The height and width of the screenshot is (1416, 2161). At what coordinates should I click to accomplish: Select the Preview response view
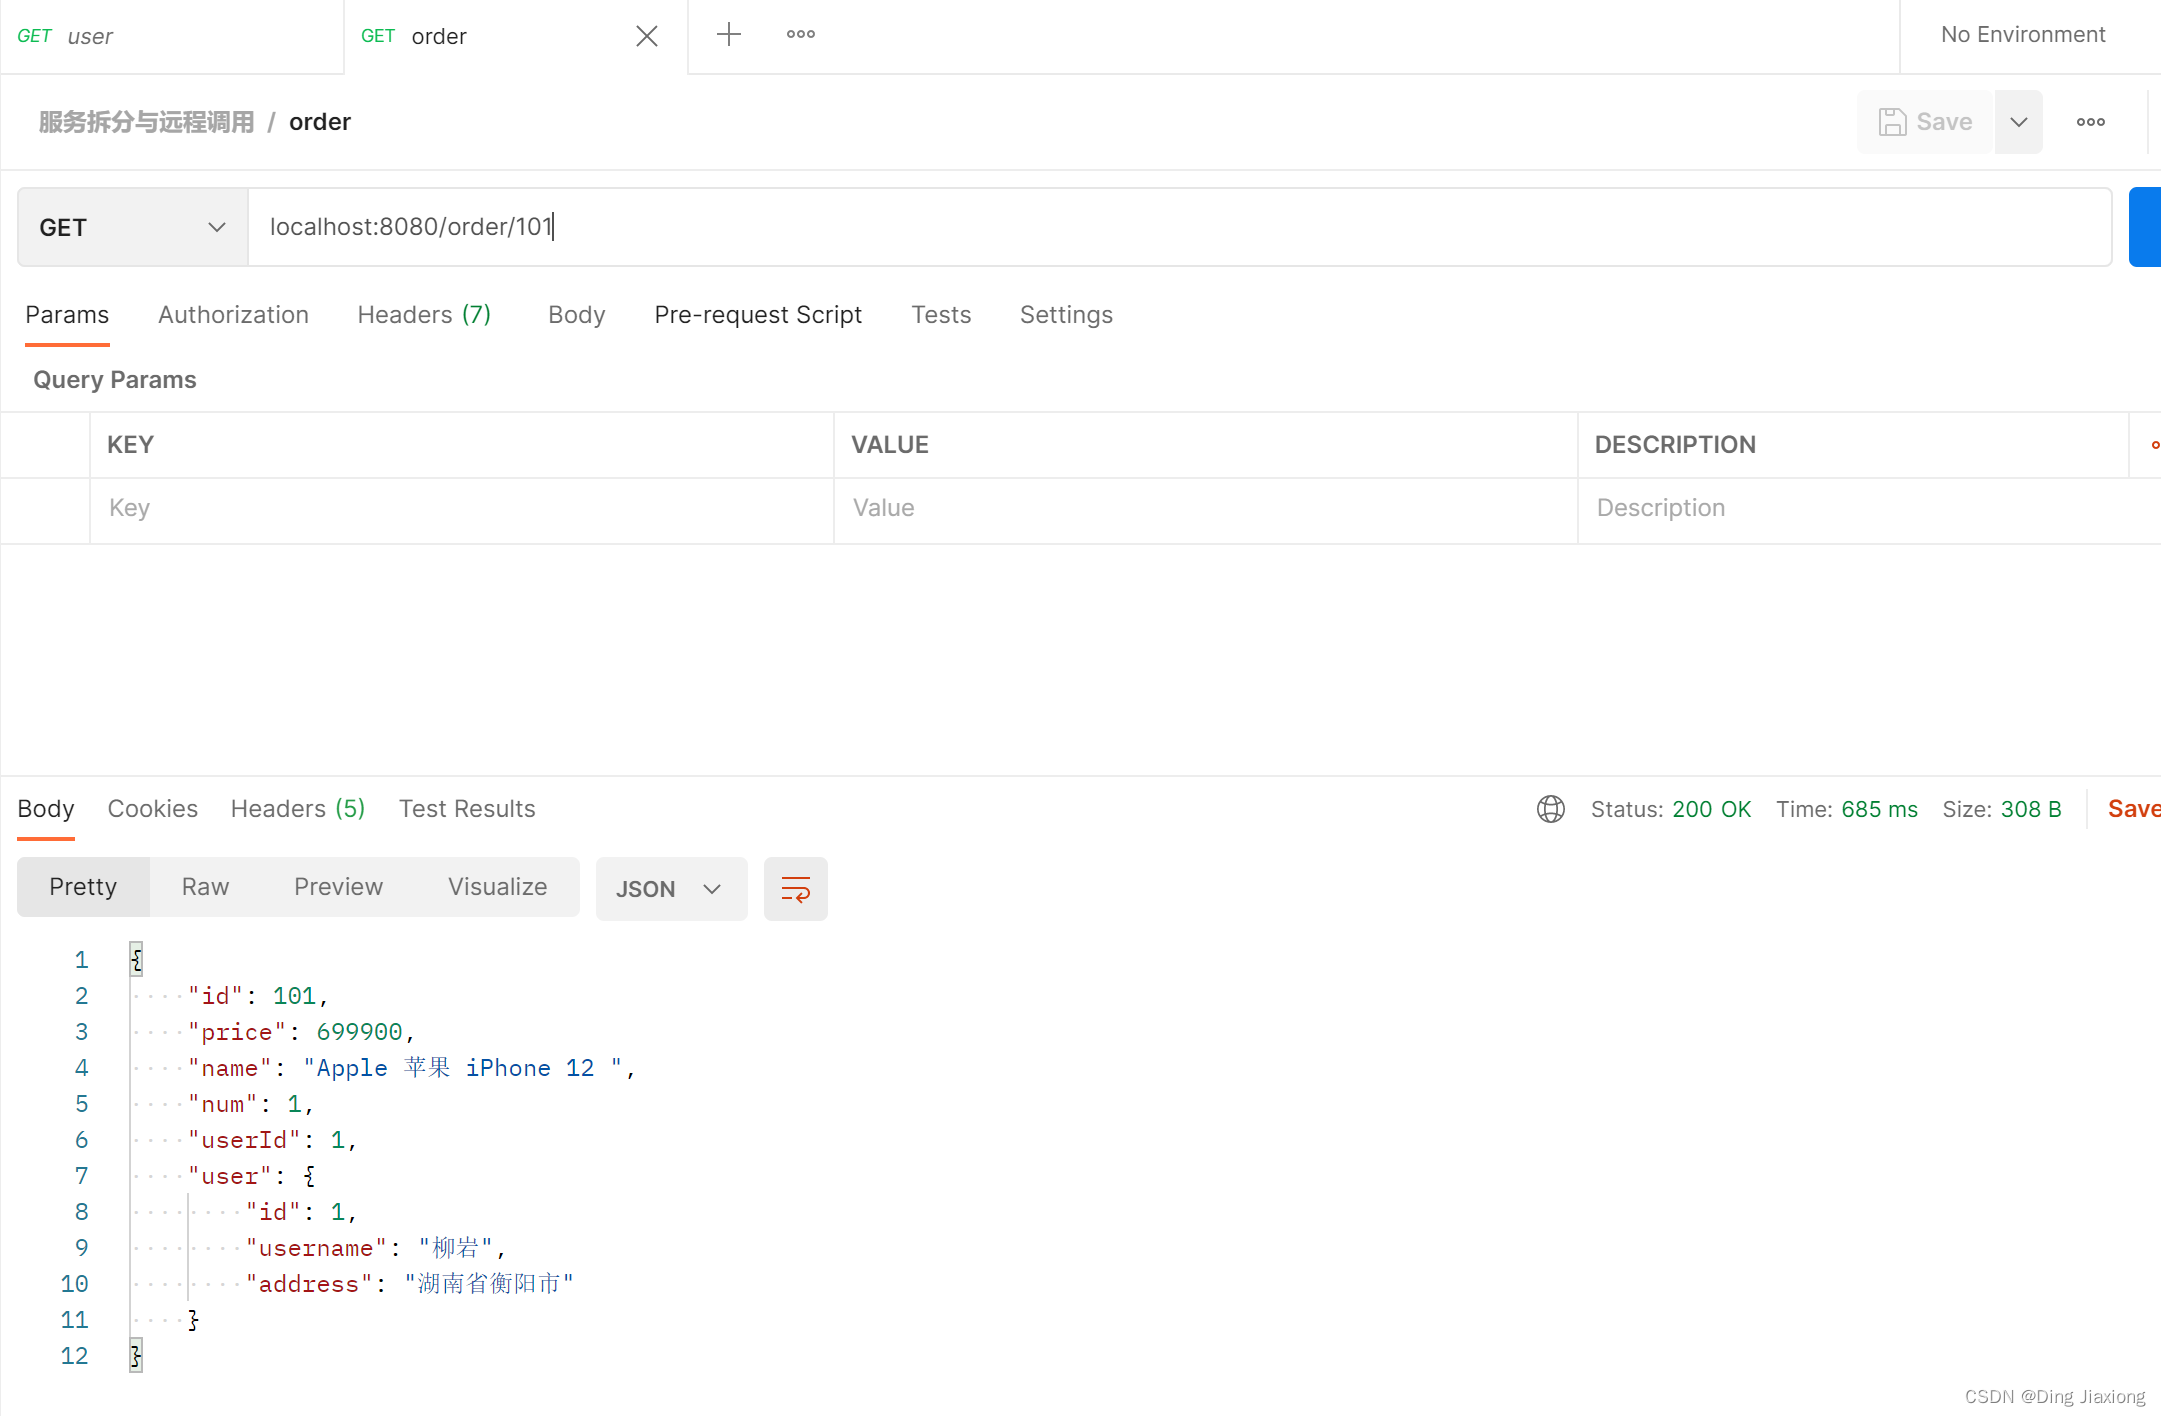coord(338,887)
